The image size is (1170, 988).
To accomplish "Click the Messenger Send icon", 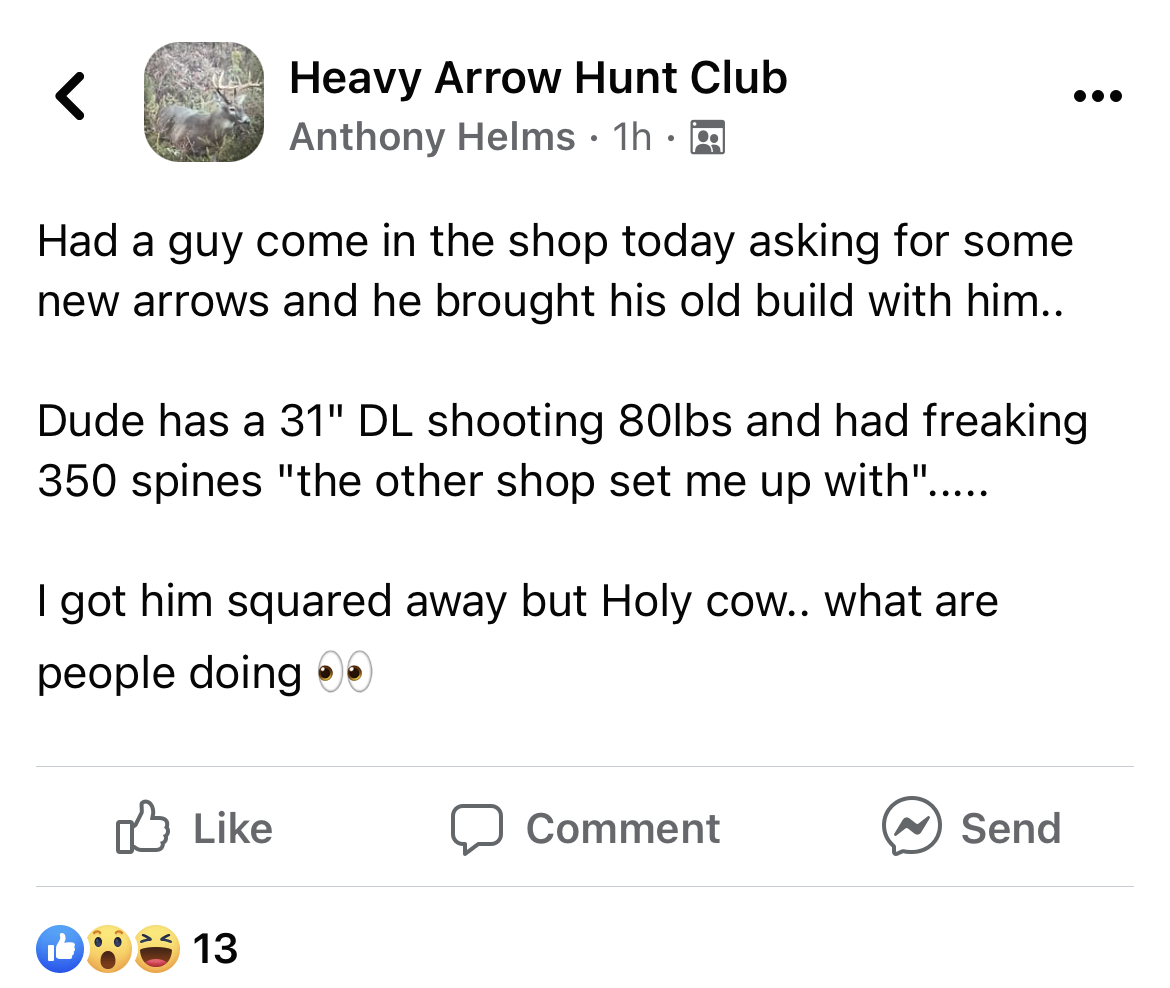I will tap(911, 826).
